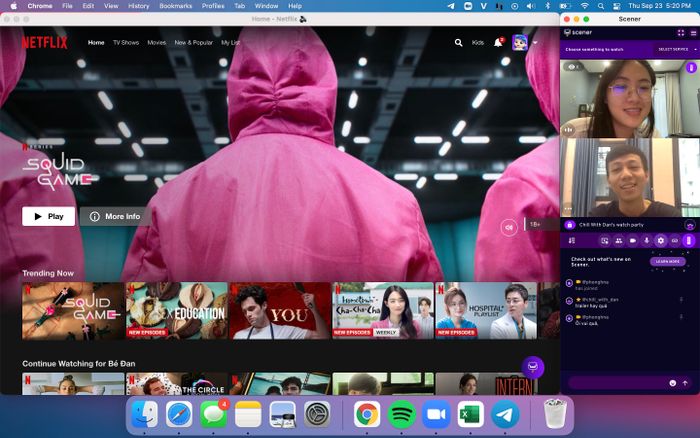This screenshot has width=700, height=438.
Task: Select the Hometown Cha-Cha-Cha thumbnail
Action: click(x=383, y=311)
